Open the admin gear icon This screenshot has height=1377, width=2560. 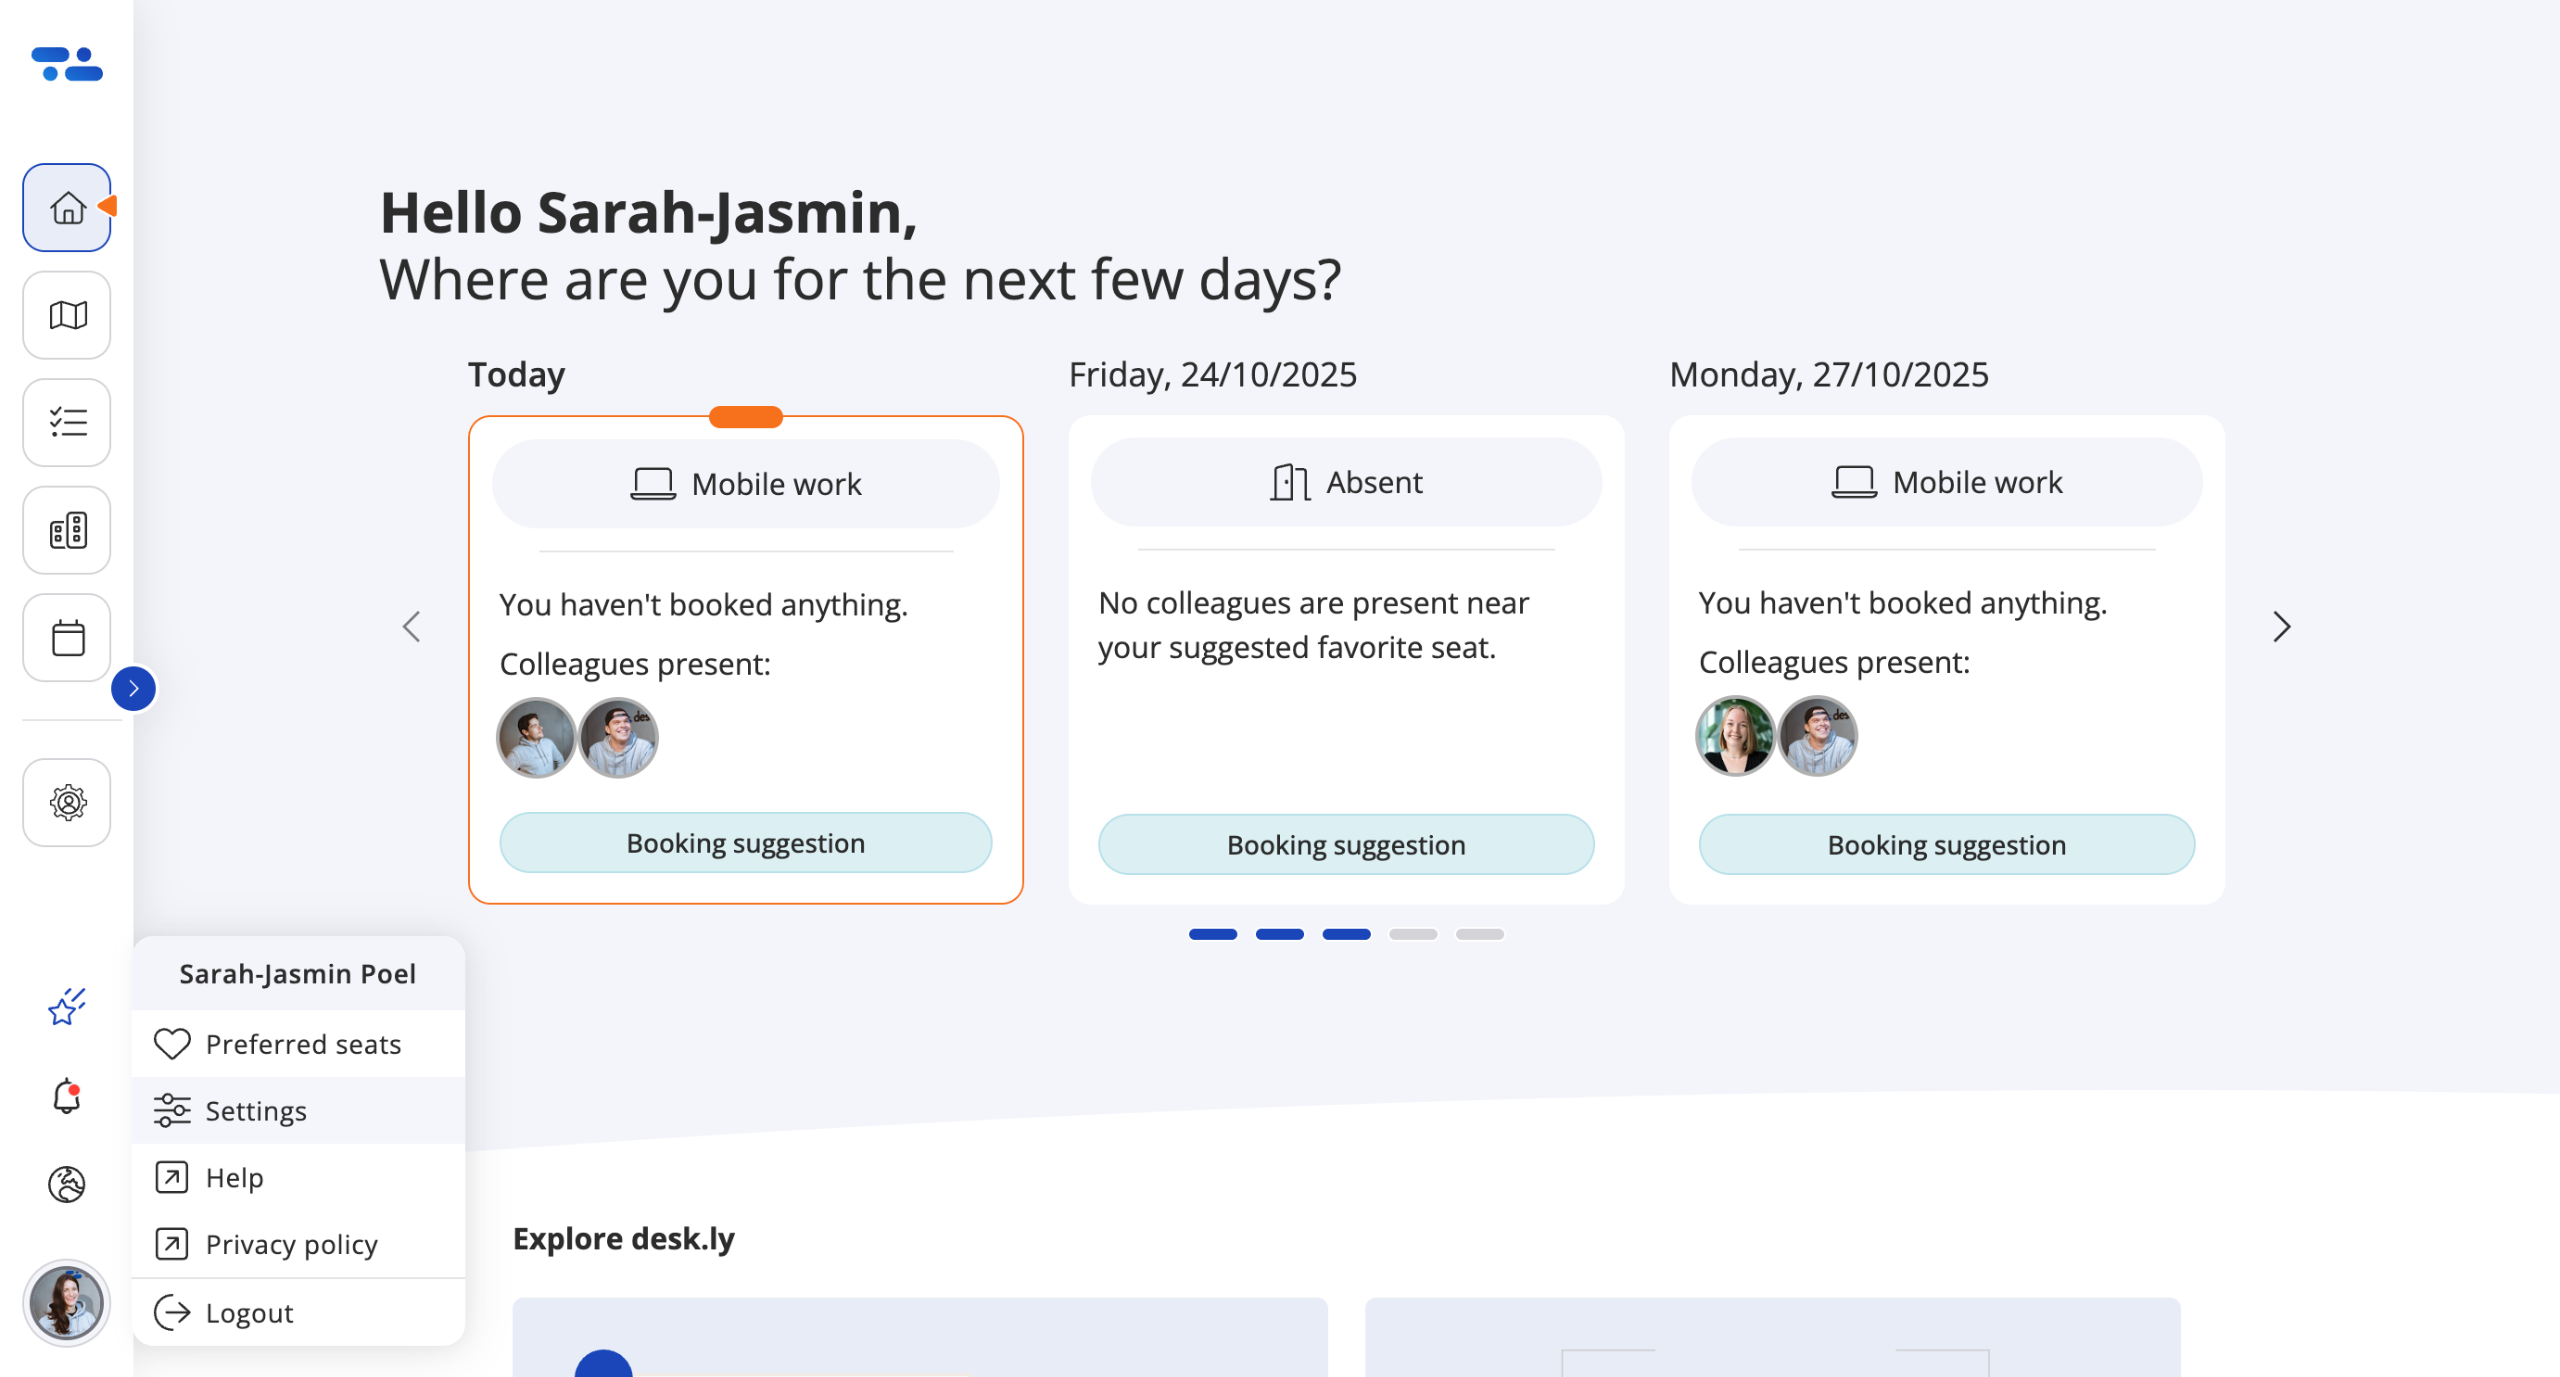pyautogui.click(x=66, y=802)
